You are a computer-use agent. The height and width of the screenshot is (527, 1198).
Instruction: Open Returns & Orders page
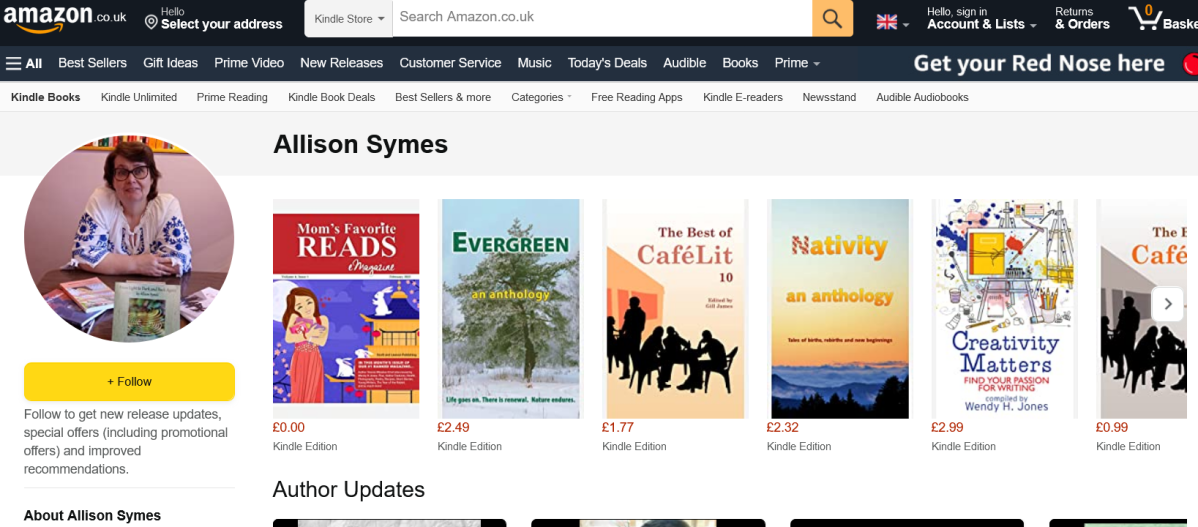[1082, 18]
